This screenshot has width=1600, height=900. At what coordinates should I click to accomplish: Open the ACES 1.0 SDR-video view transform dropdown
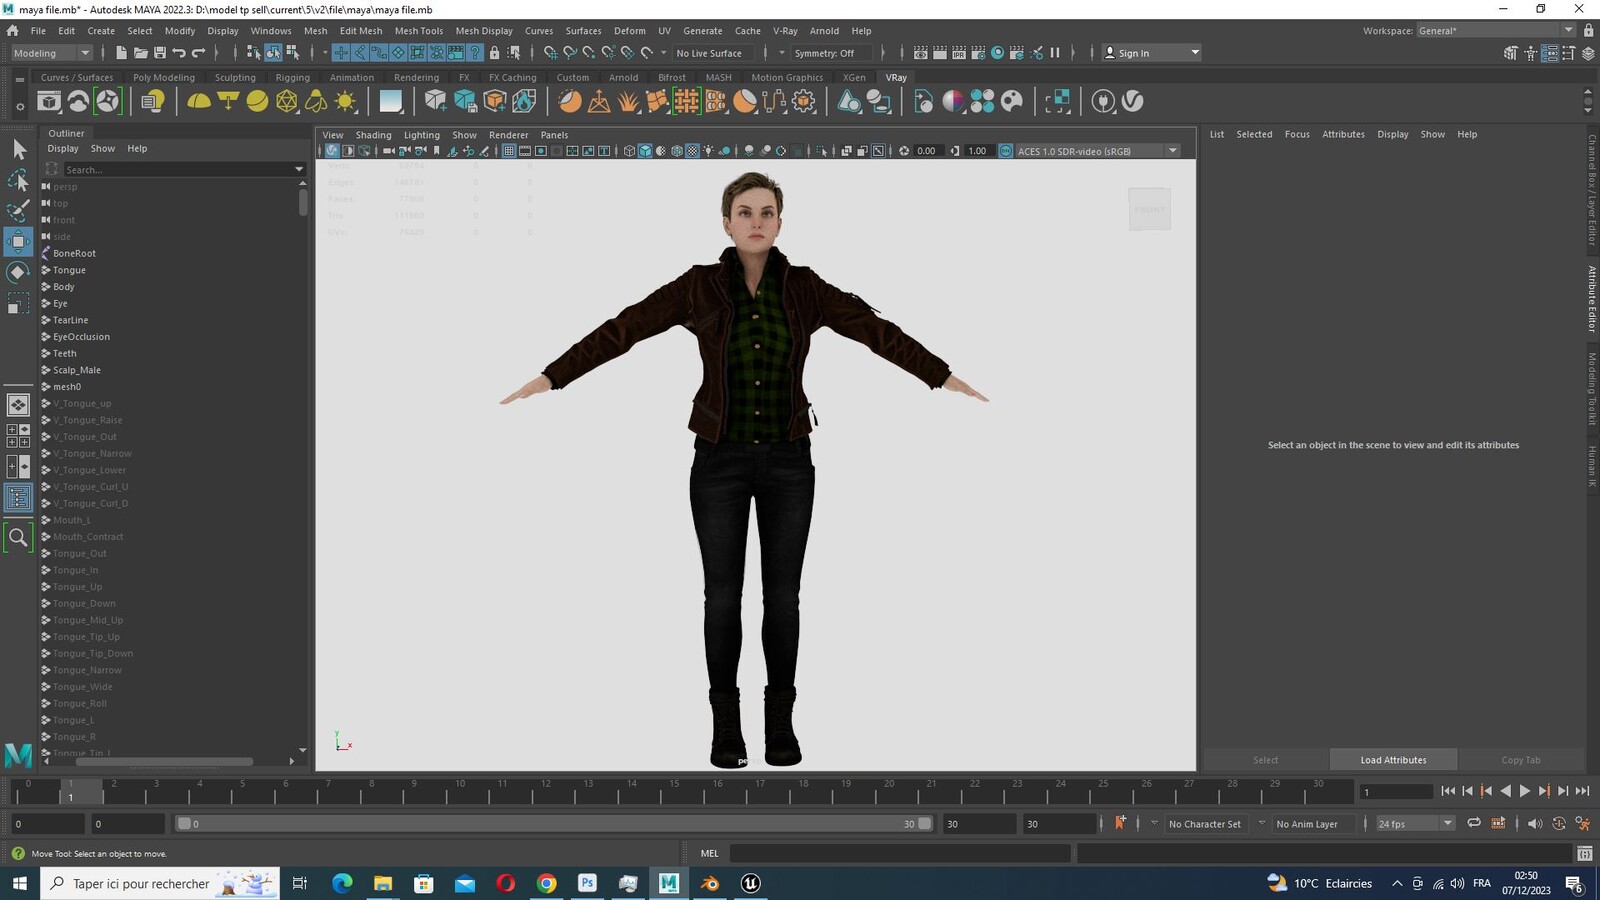(1098, 151)
